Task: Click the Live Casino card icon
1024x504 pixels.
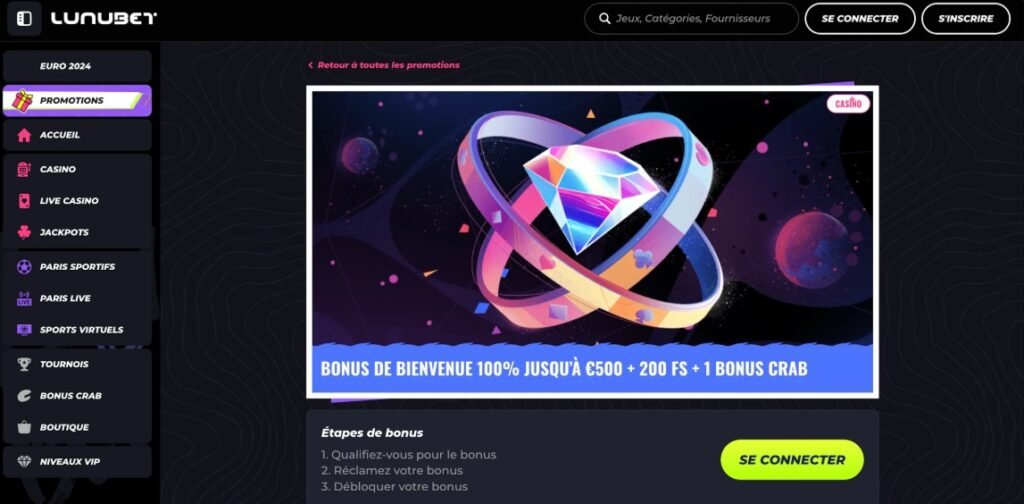Action: [x=24, y=201]
